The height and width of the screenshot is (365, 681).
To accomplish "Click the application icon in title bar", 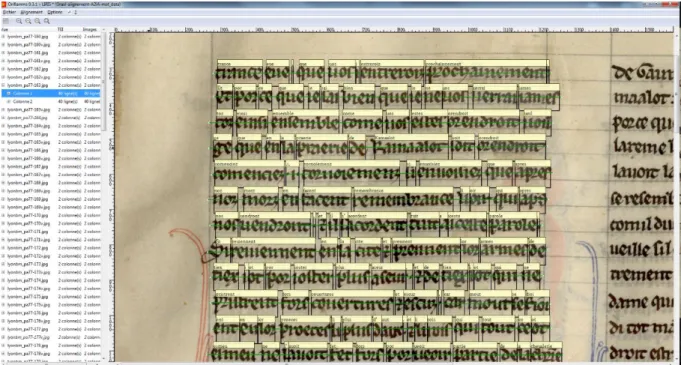I will [4, 4].
